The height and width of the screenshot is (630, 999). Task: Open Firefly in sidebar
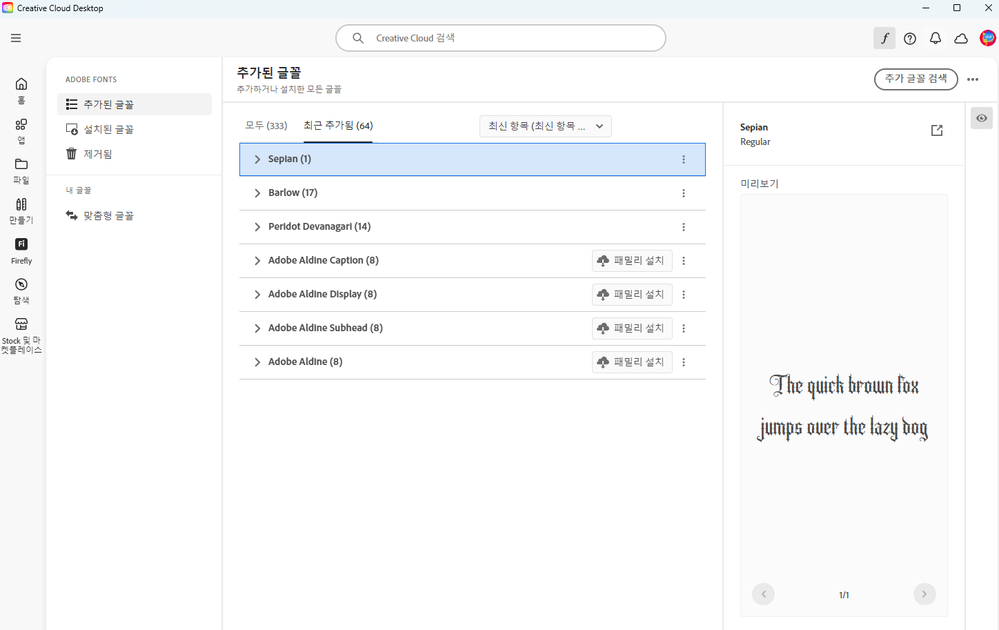pos(21,252)
